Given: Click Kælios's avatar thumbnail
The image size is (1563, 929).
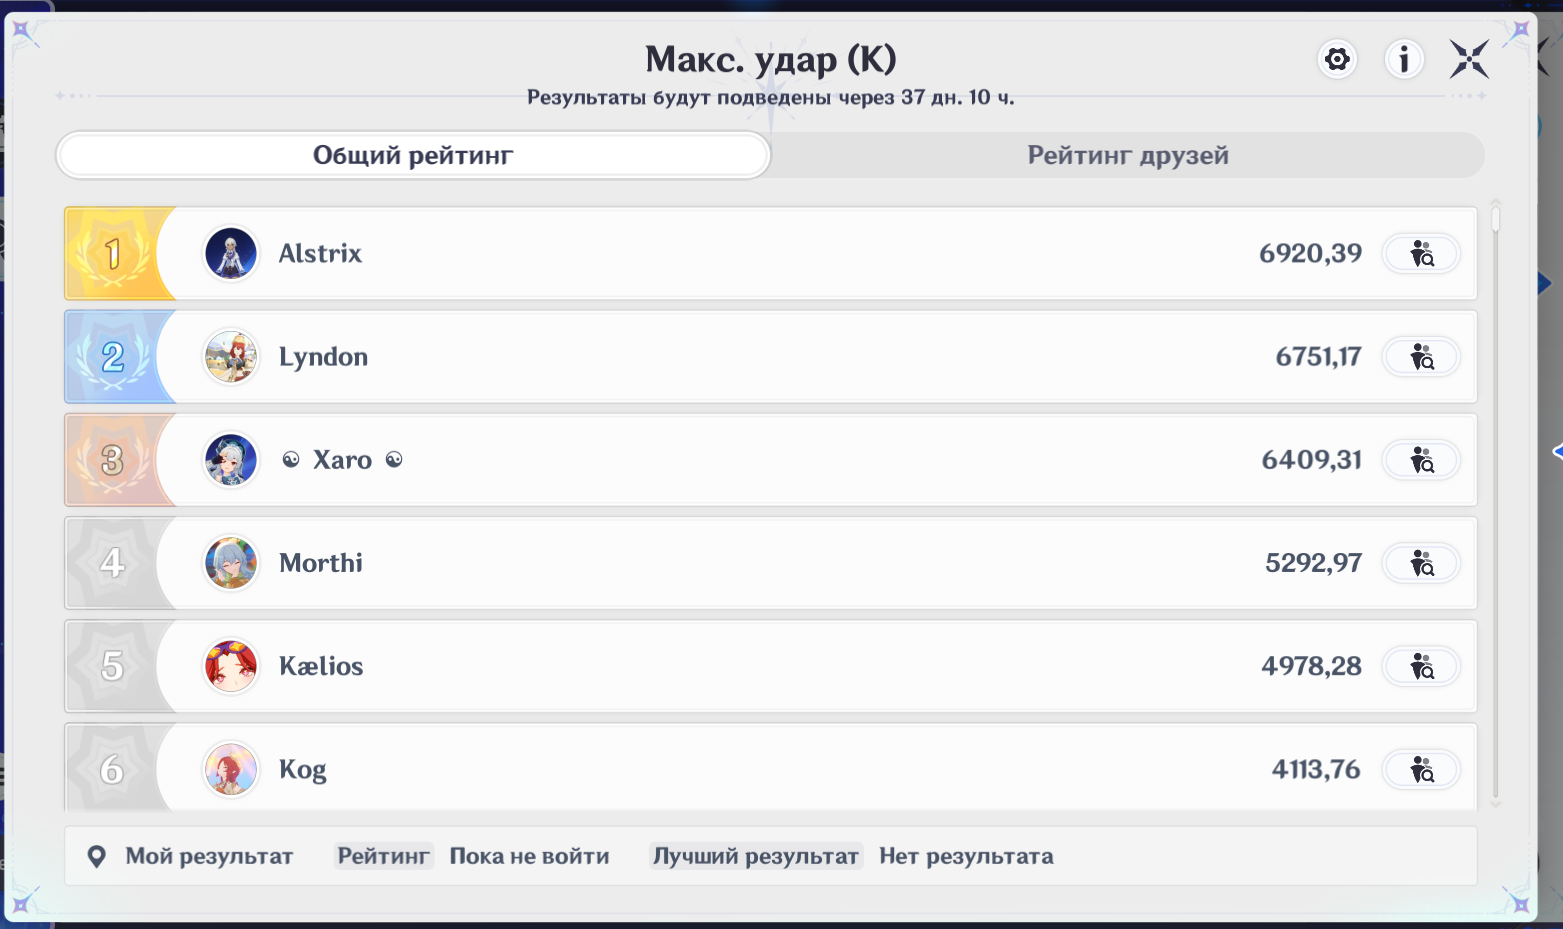Looking at the screenshot, I should (231, 666).
